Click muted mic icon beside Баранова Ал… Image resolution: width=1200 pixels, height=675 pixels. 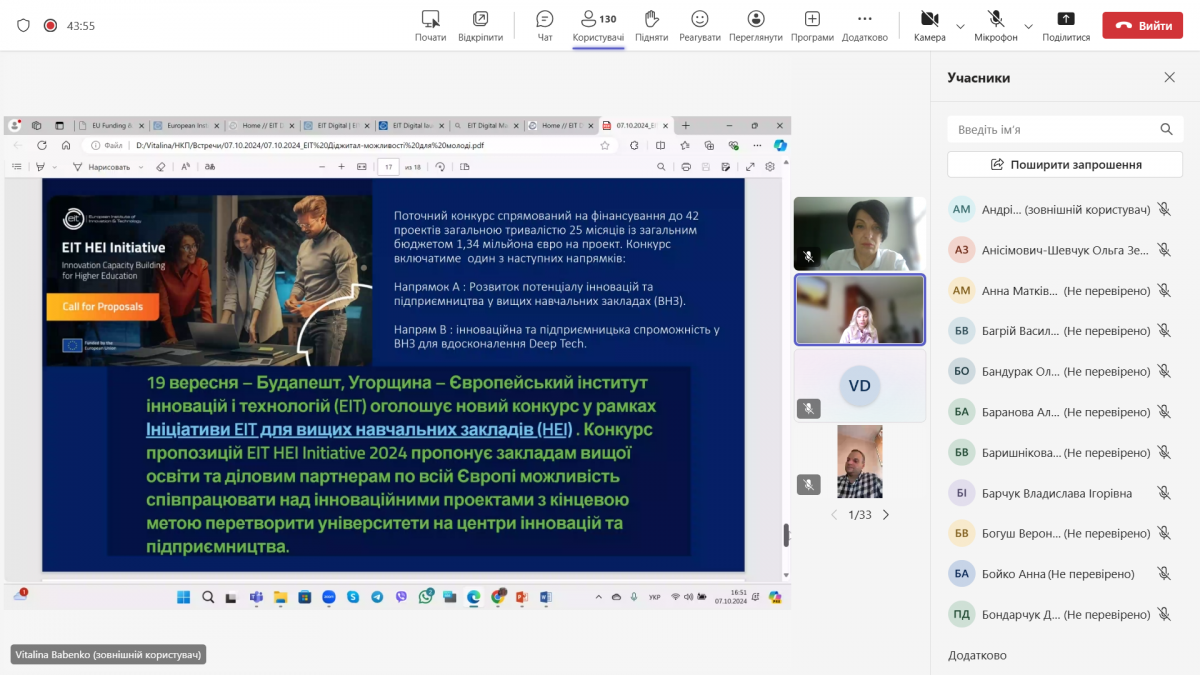pyautogui.click(x=1164, y=412)
